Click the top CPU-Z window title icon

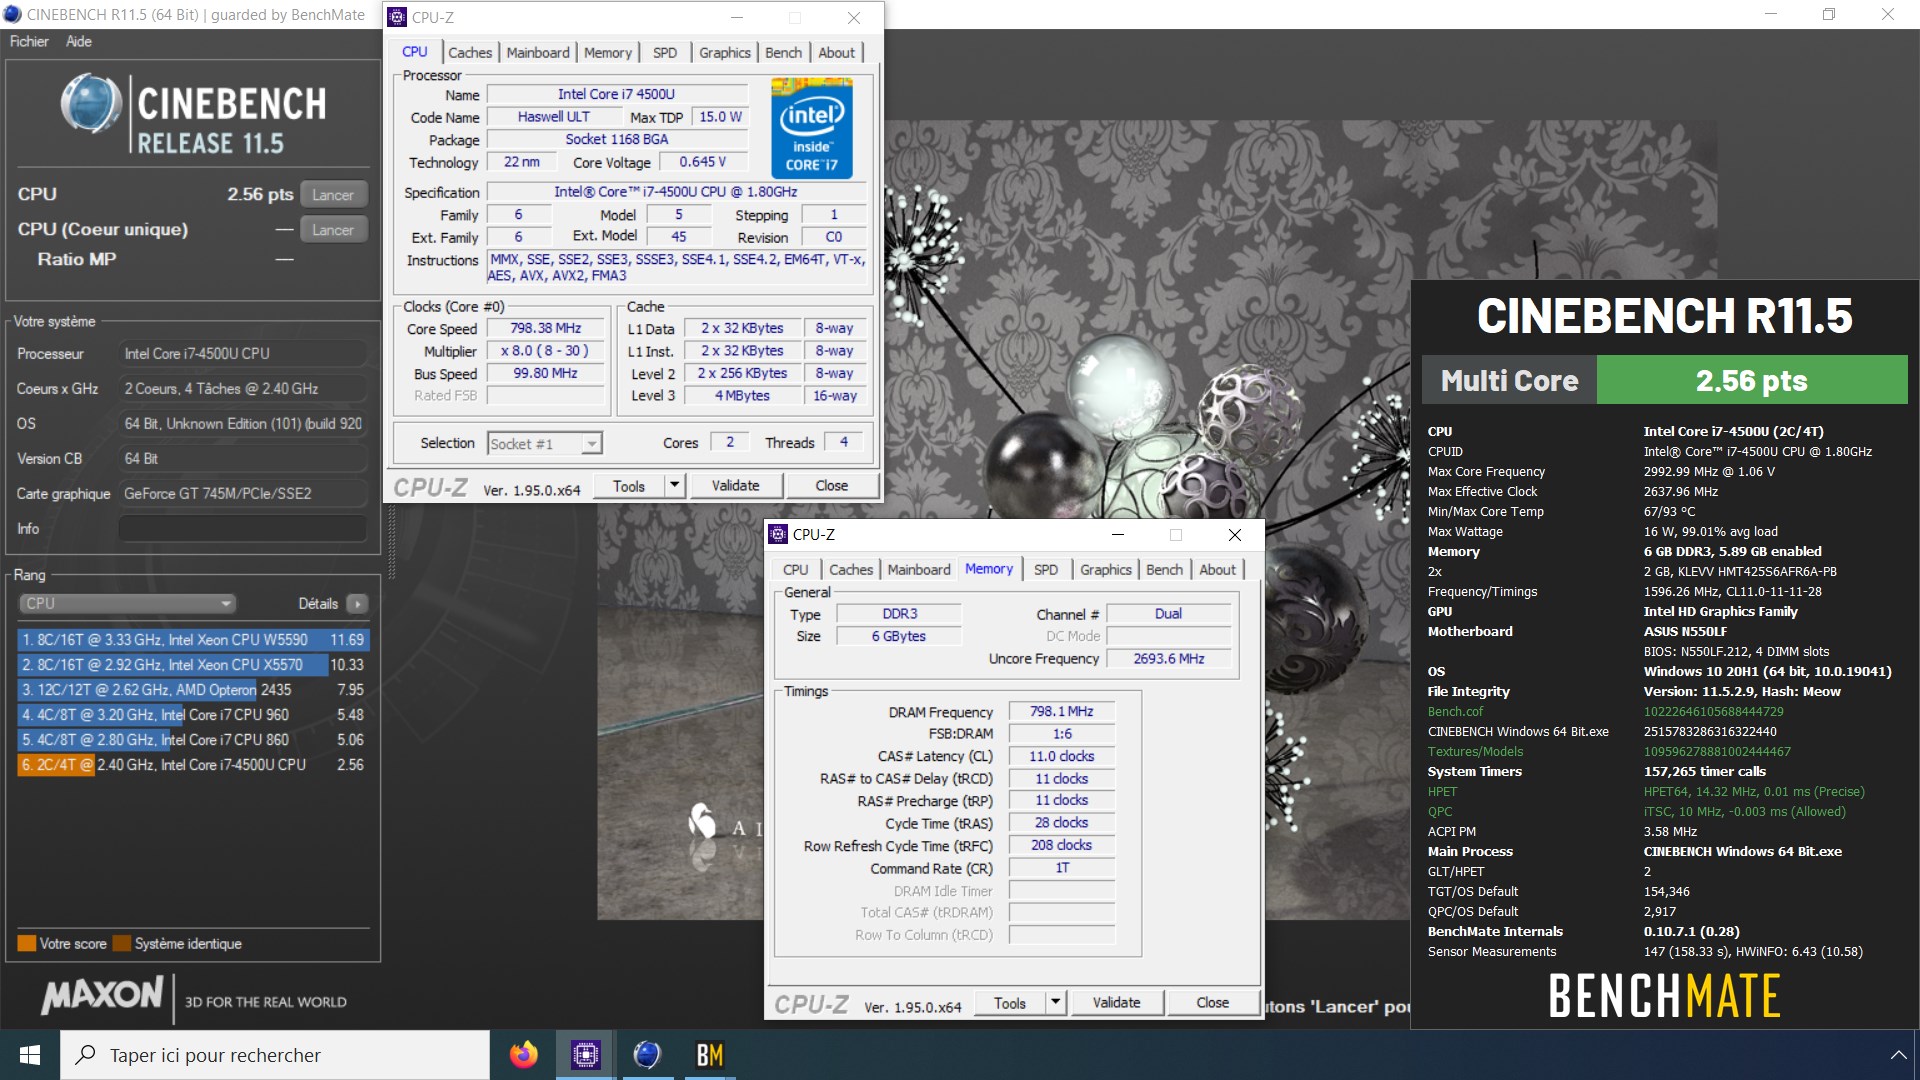click(397, 17)
